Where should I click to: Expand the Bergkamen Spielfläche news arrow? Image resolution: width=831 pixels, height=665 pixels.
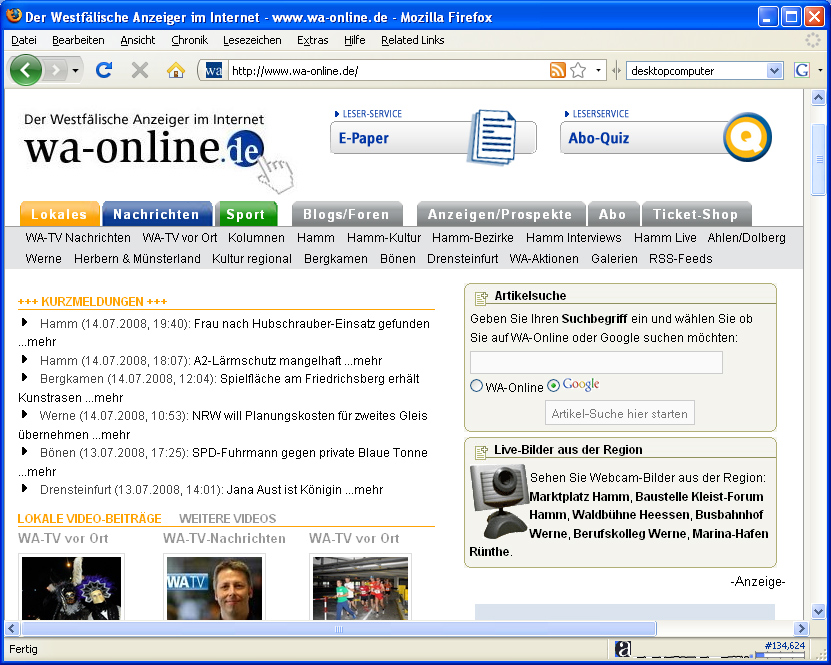24,377
